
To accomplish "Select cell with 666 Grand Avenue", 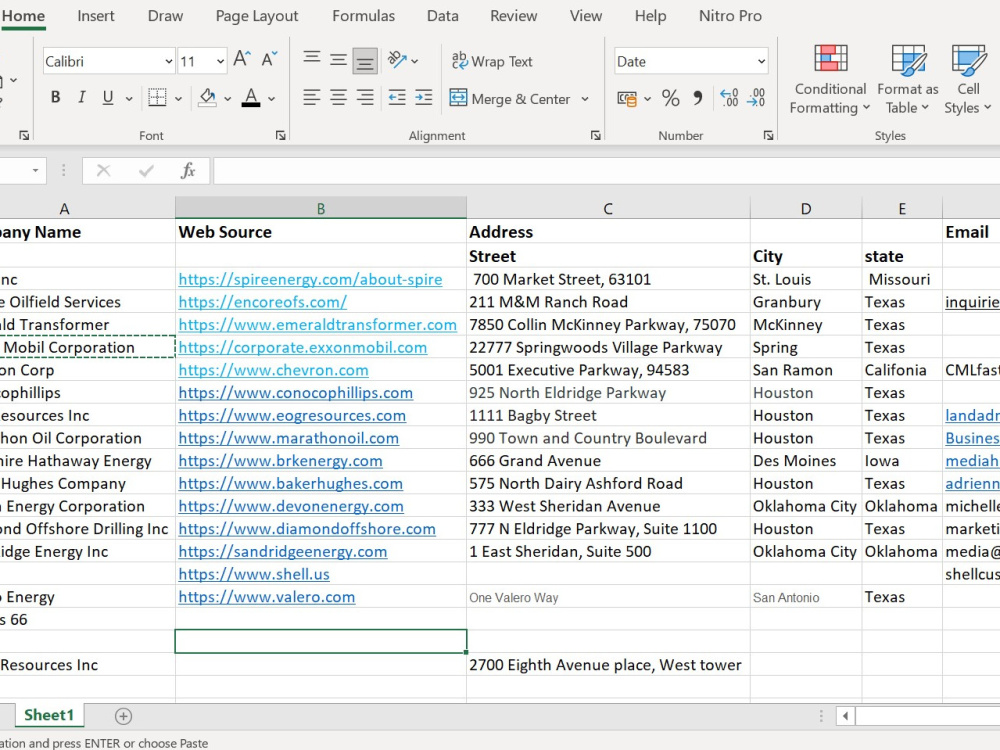I will click(x=608, y=461).
